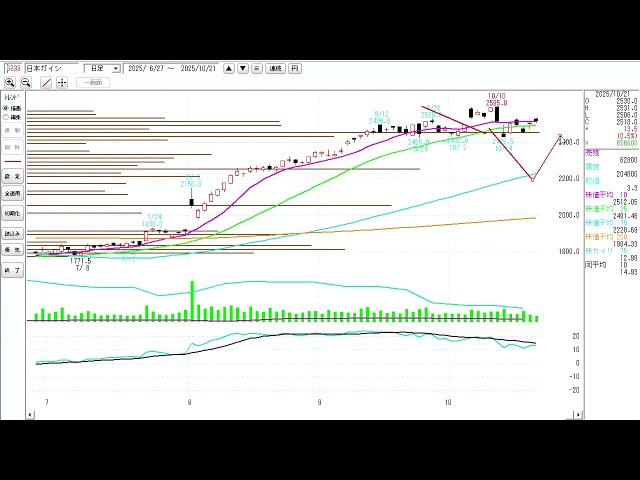
Task: Click the 円 yen display button
Action: tap(294, 68)
